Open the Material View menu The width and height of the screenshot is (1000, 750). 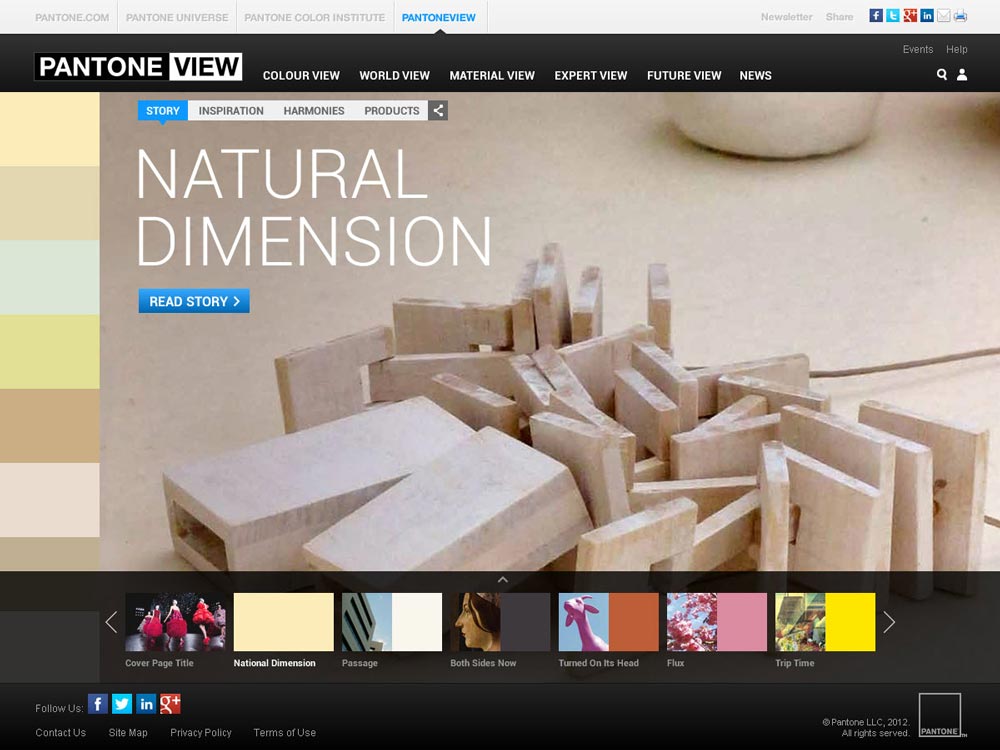[492, 75]
